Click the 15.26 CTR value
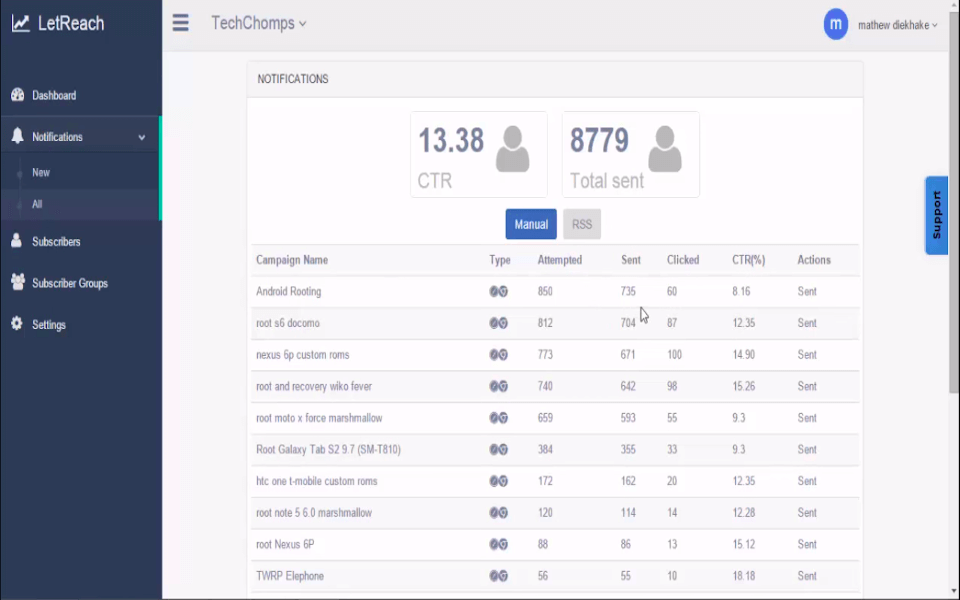The height and width of the screenshot is (600, 960). 743,386
